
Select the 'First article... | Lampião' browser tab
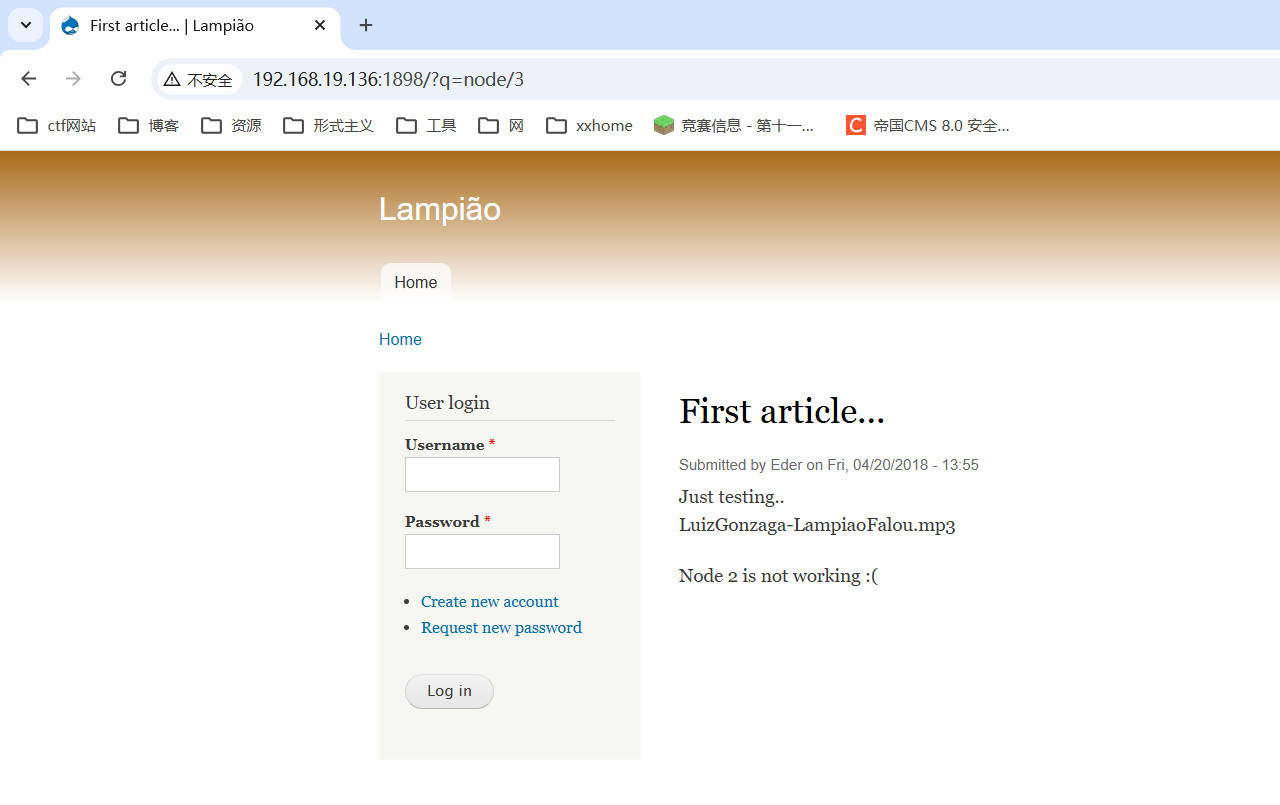(195, 26)
